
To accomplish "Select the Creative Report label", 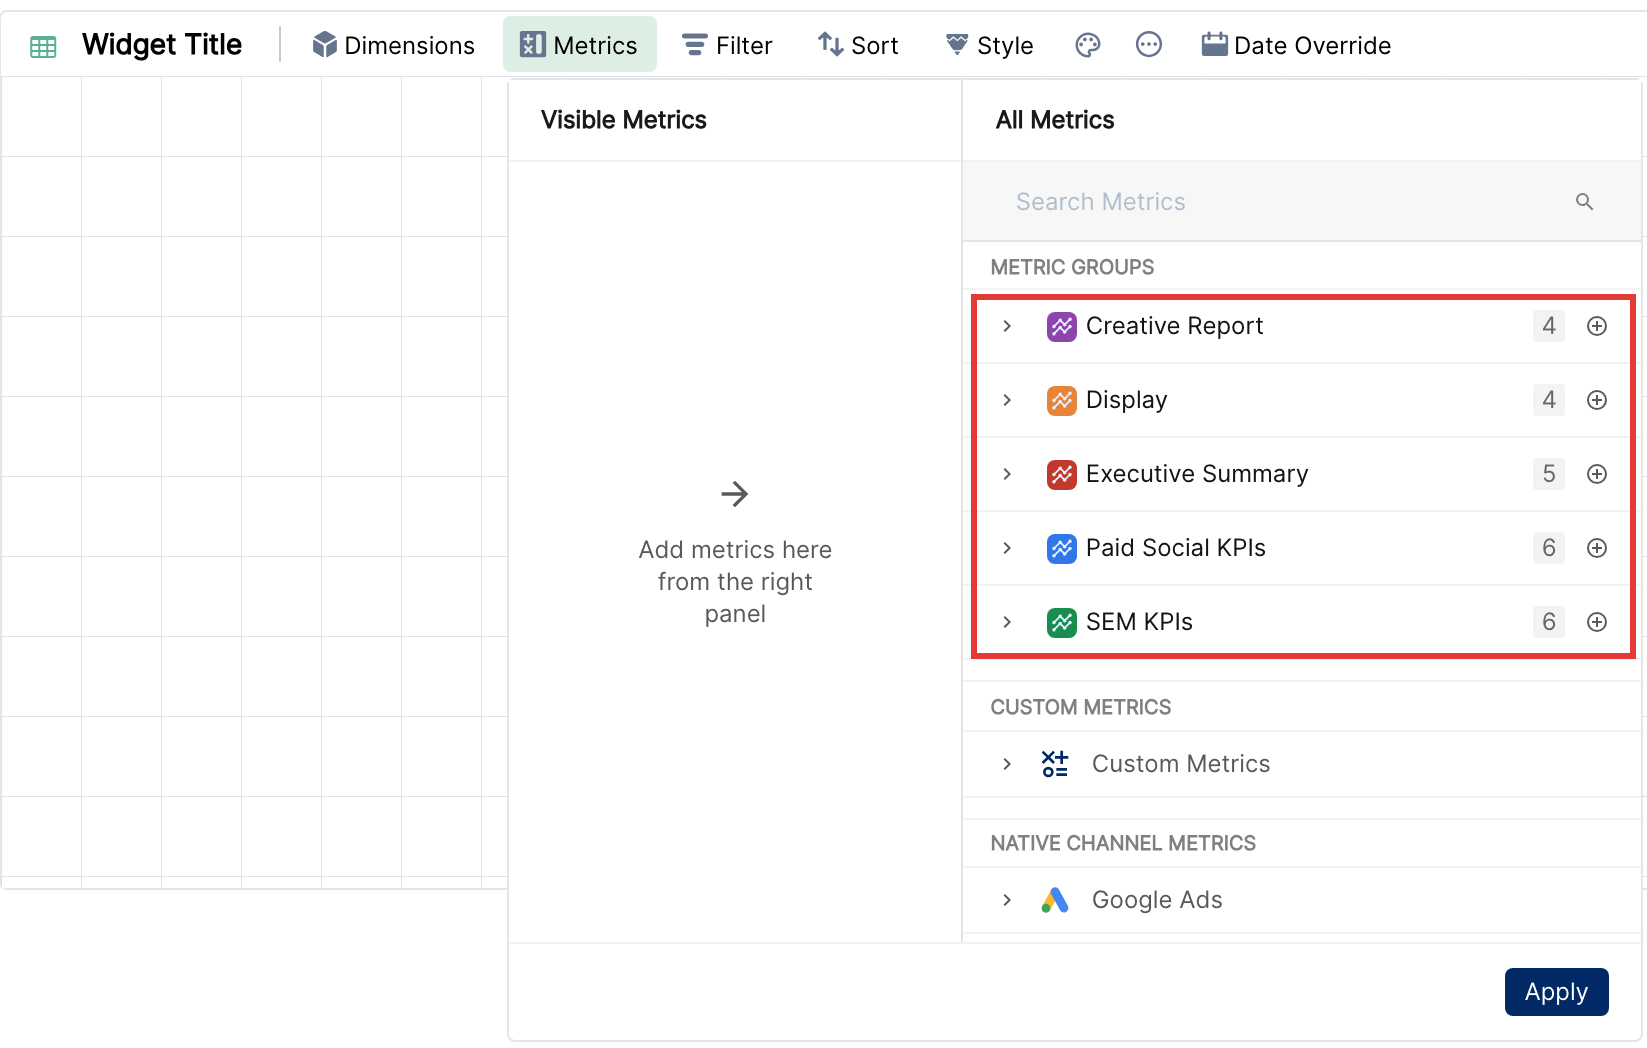I will (1174, 326).
